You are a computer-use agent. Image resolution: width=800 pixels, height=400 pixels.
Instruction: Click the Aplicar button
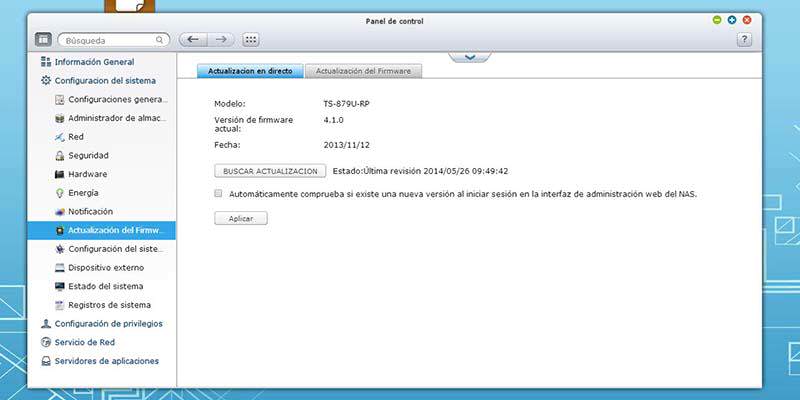point(241,218)
